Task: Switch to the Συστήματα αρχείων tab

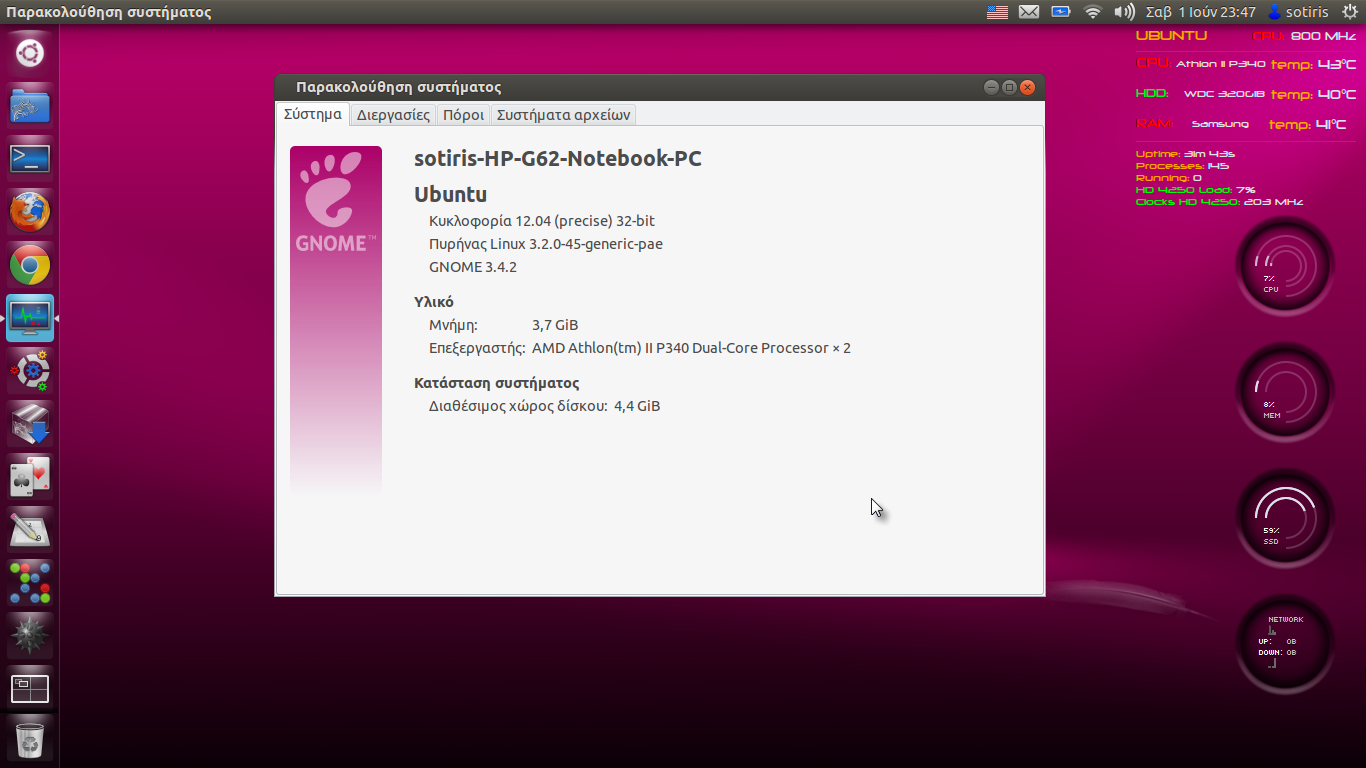Action: tap(563, 115)
